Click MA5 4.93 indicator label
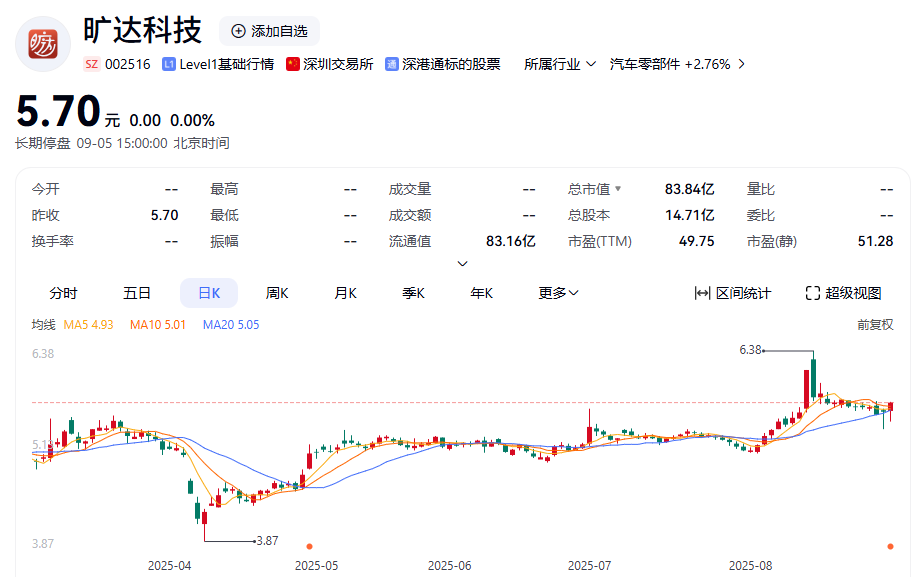This screenshot has width=913, height=577. click(x=89, y=324)
